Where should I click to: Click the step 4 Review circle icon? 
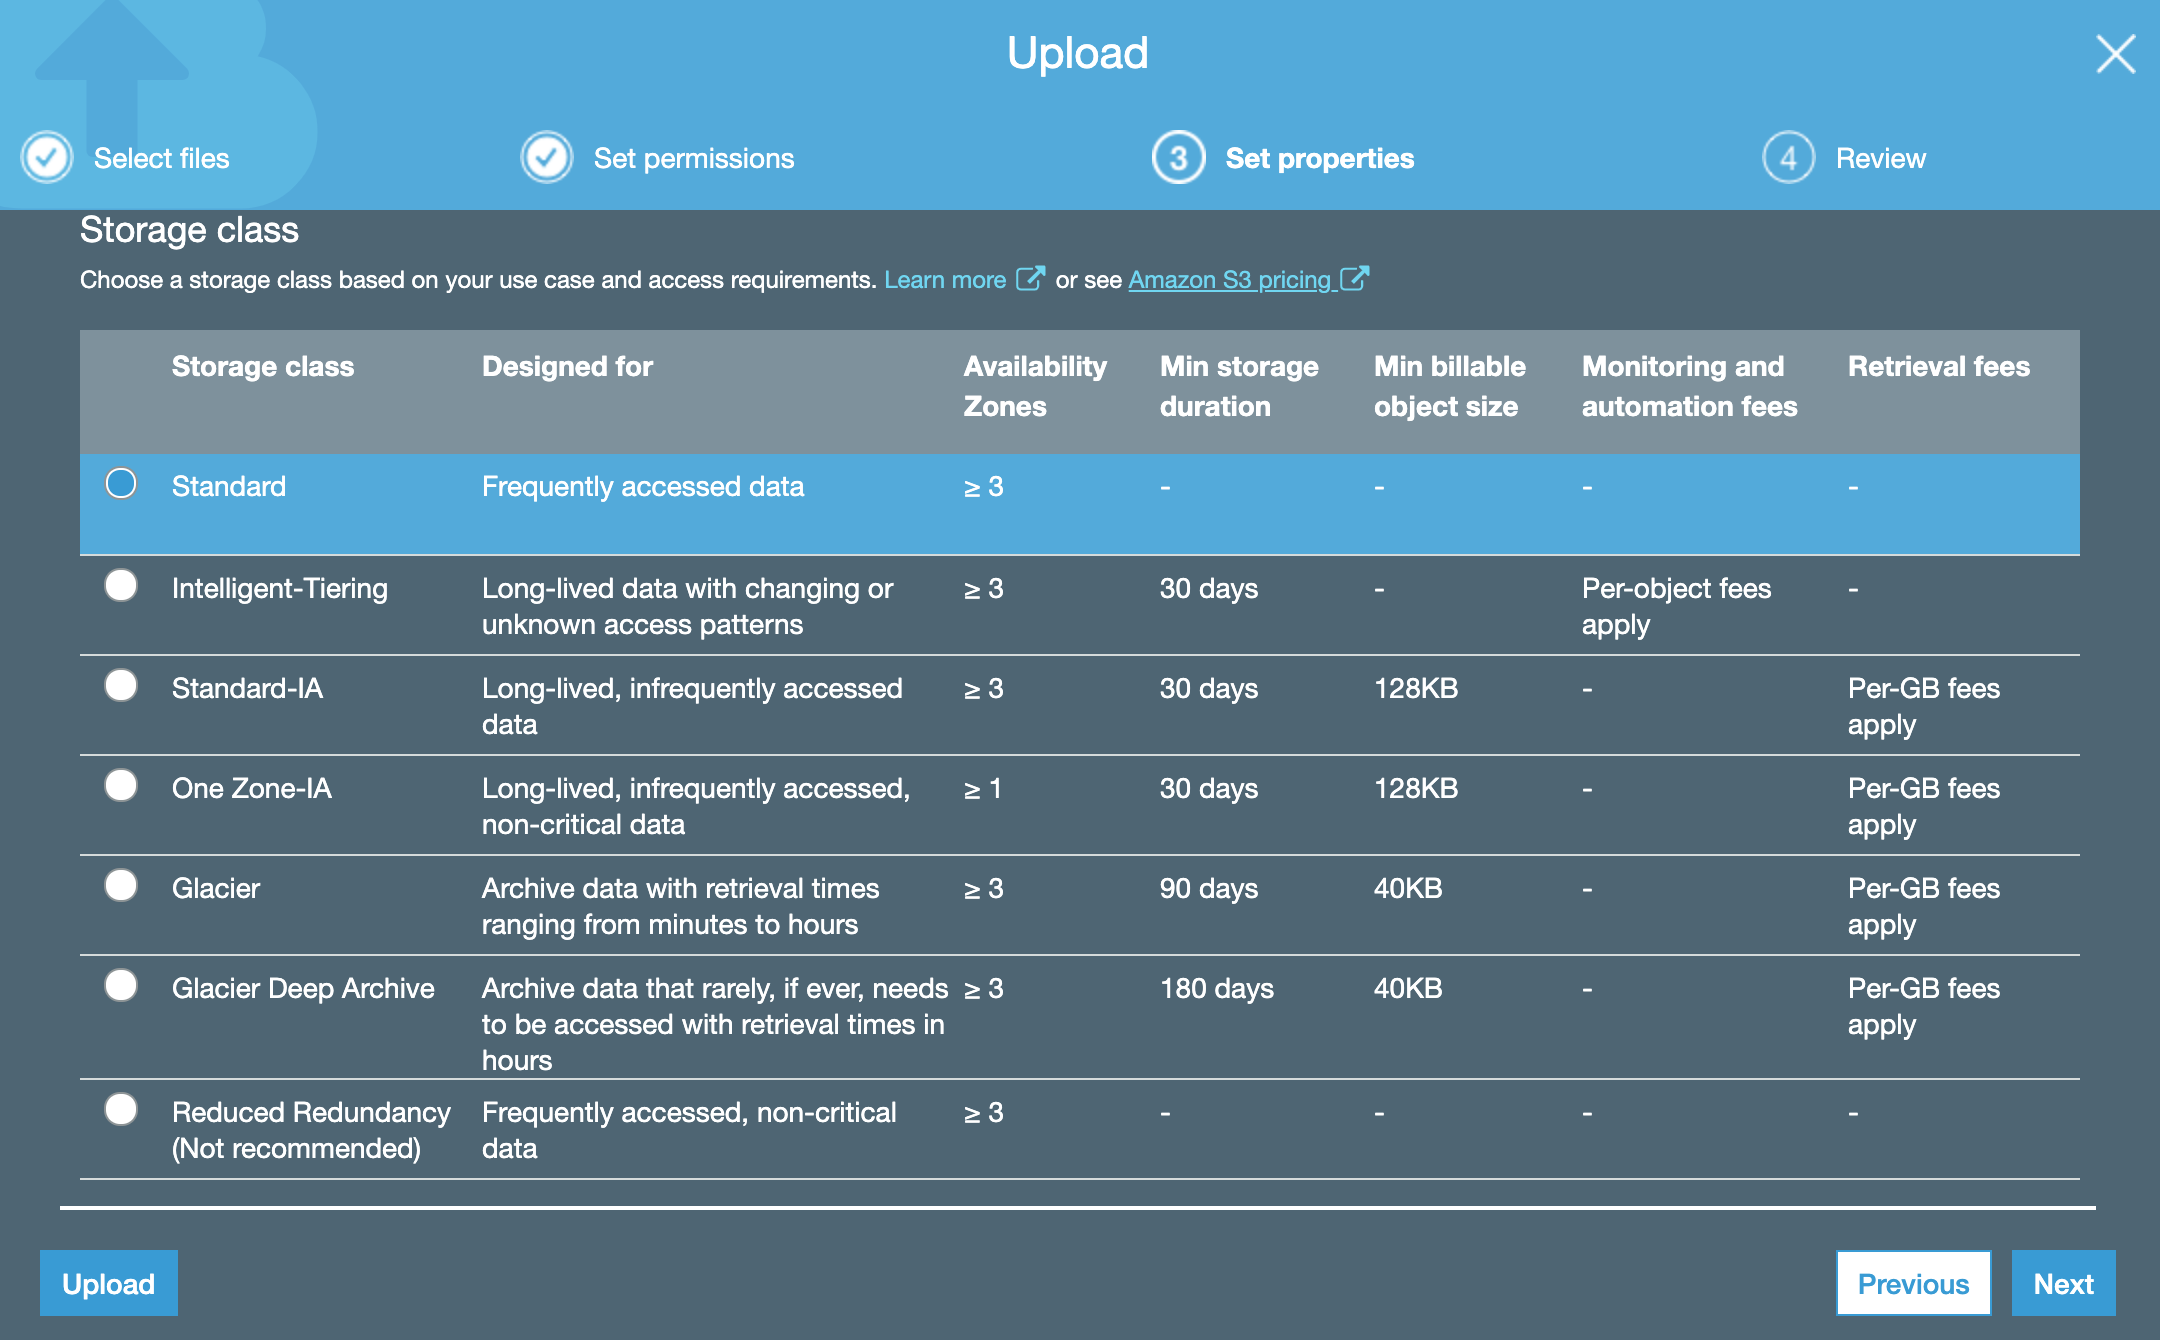(1788, 157)
